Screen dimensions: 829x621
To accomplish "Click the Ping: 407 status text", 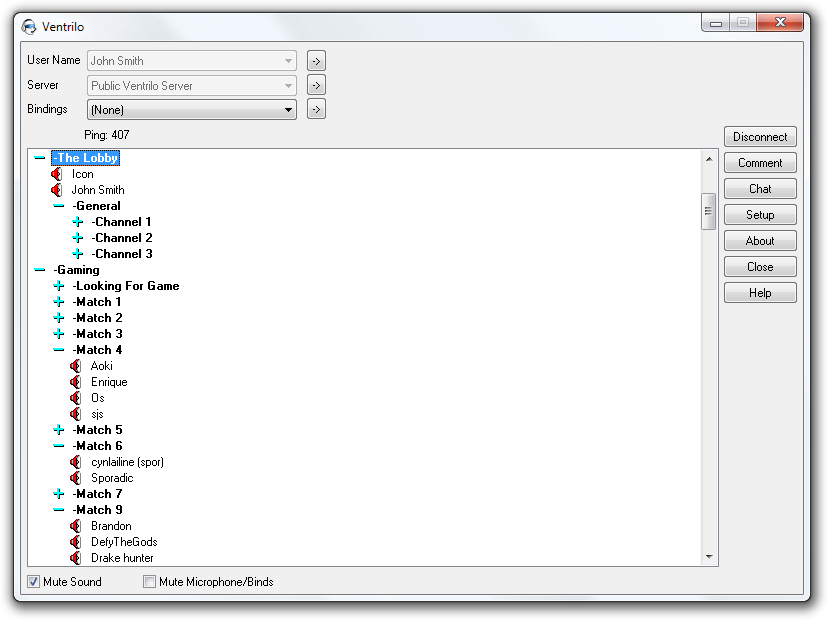I will point(107,135).
